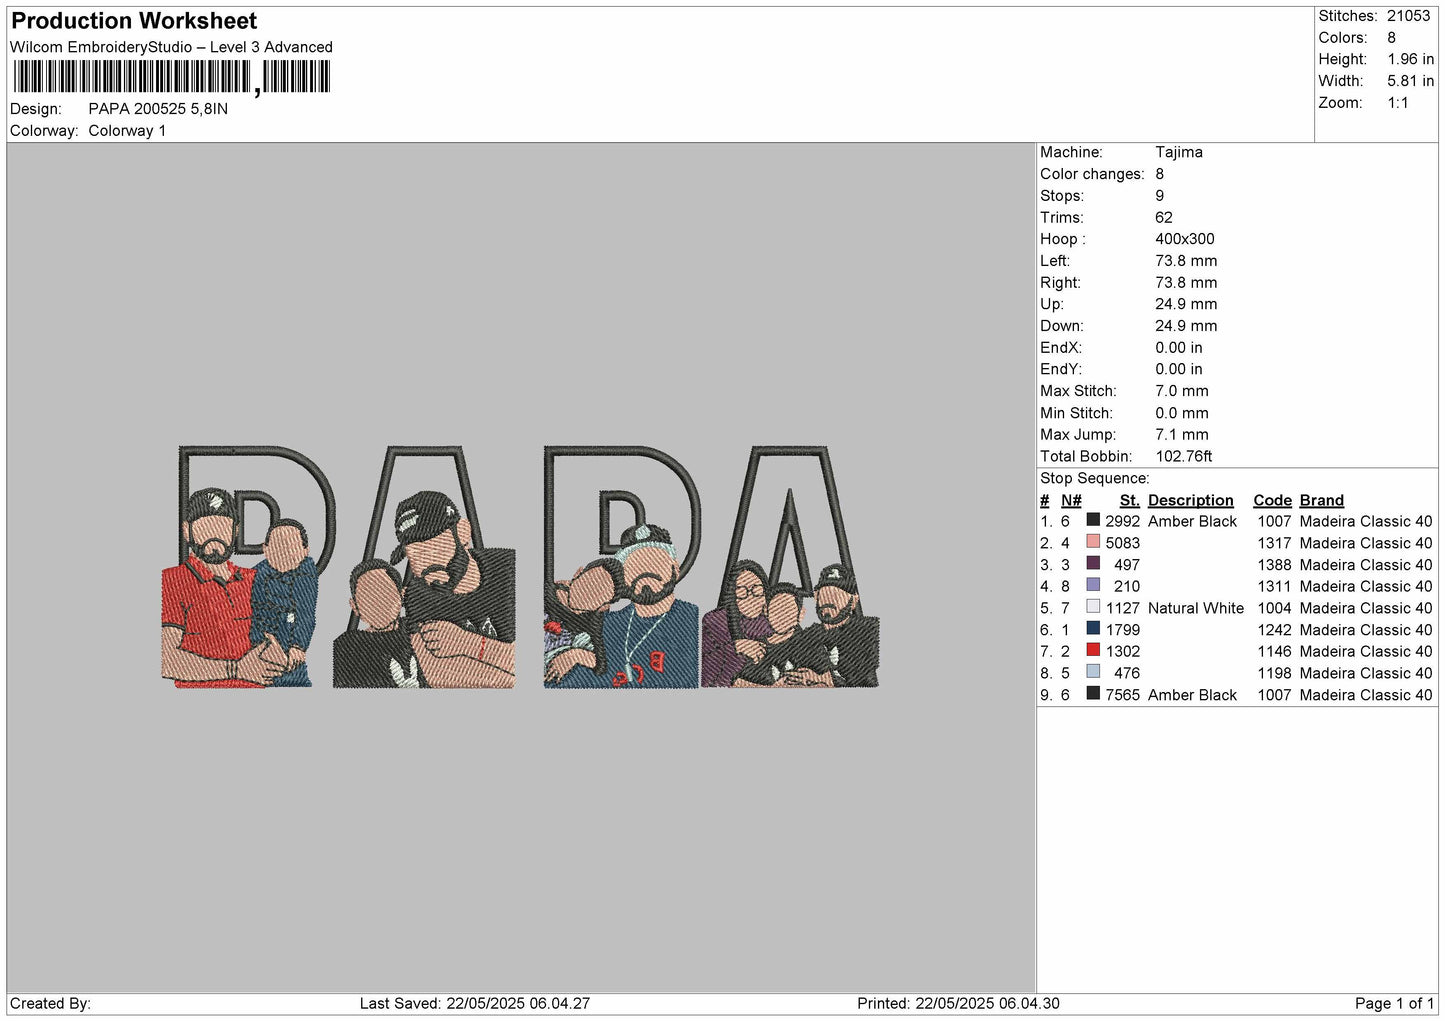Click the embroidered PAPA design preview
1445x1021 pixels.
coord(520,567)
